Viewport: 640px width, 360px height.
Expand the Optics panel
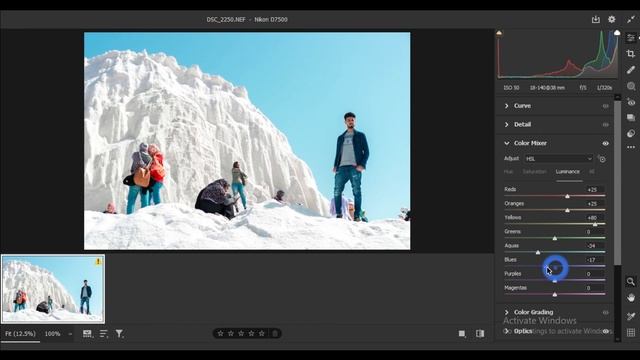507,331
